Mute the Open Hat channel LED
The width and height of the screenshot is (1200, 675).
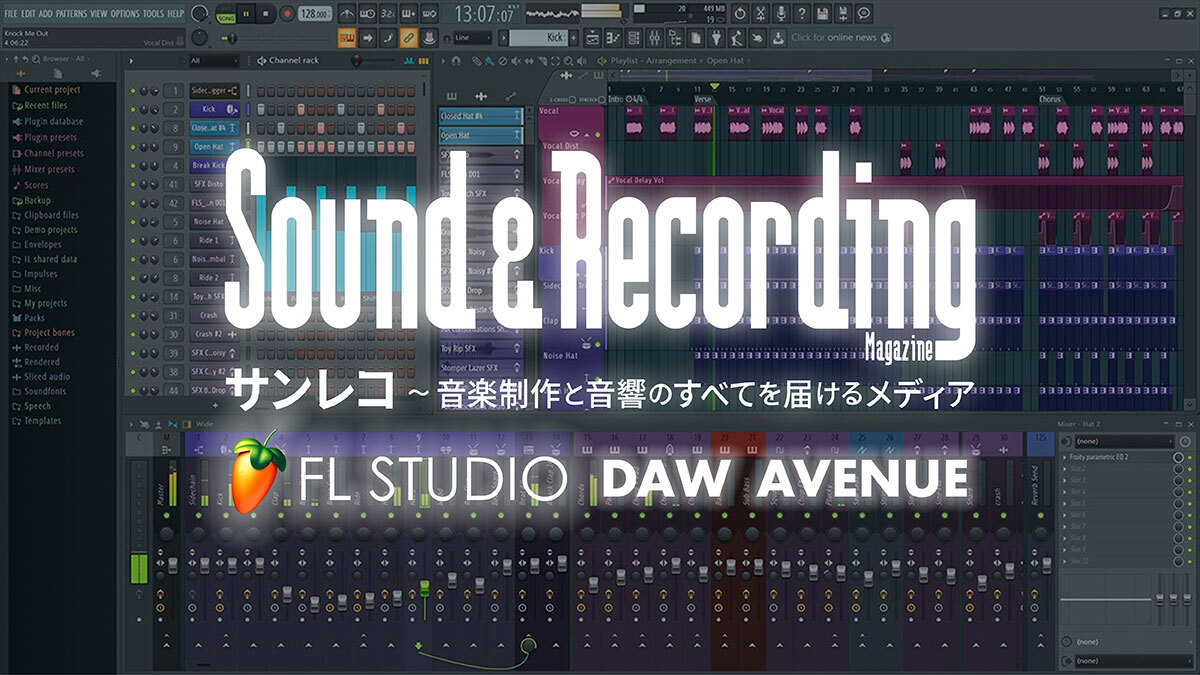coord(133,146)
